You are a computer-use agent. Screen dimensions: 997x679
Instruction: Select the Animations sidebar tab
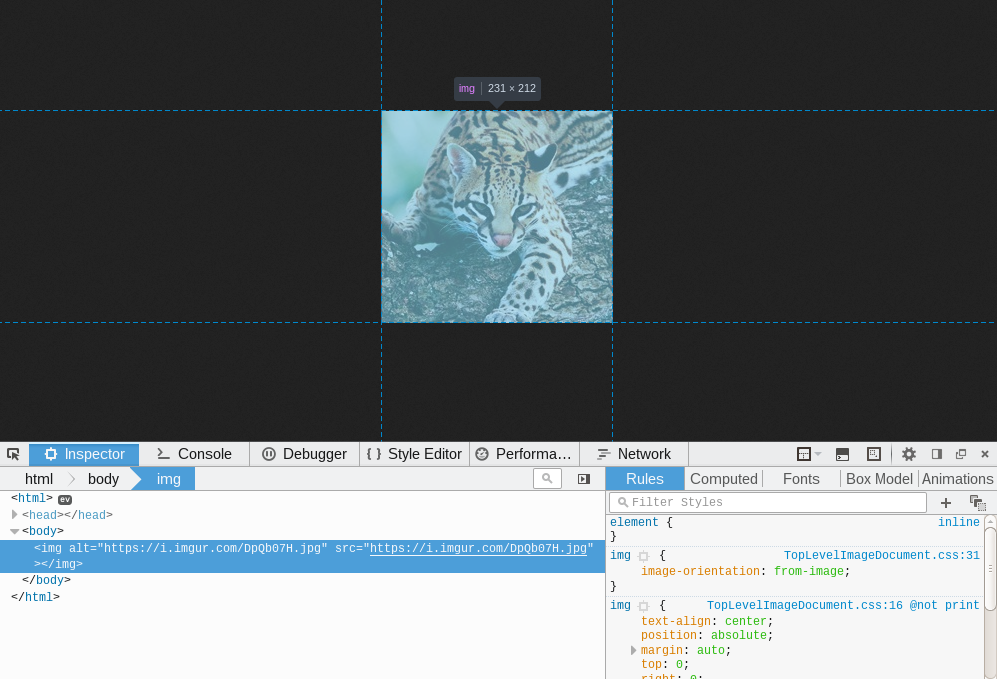pyautogui.click(x=958, y=479)
